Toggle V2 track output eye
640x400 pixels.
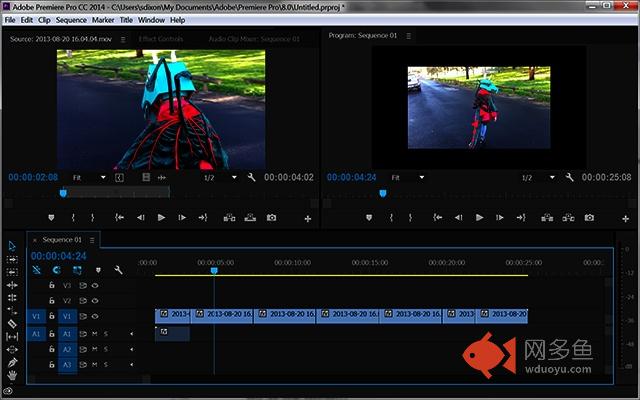(x=95, y=301)
